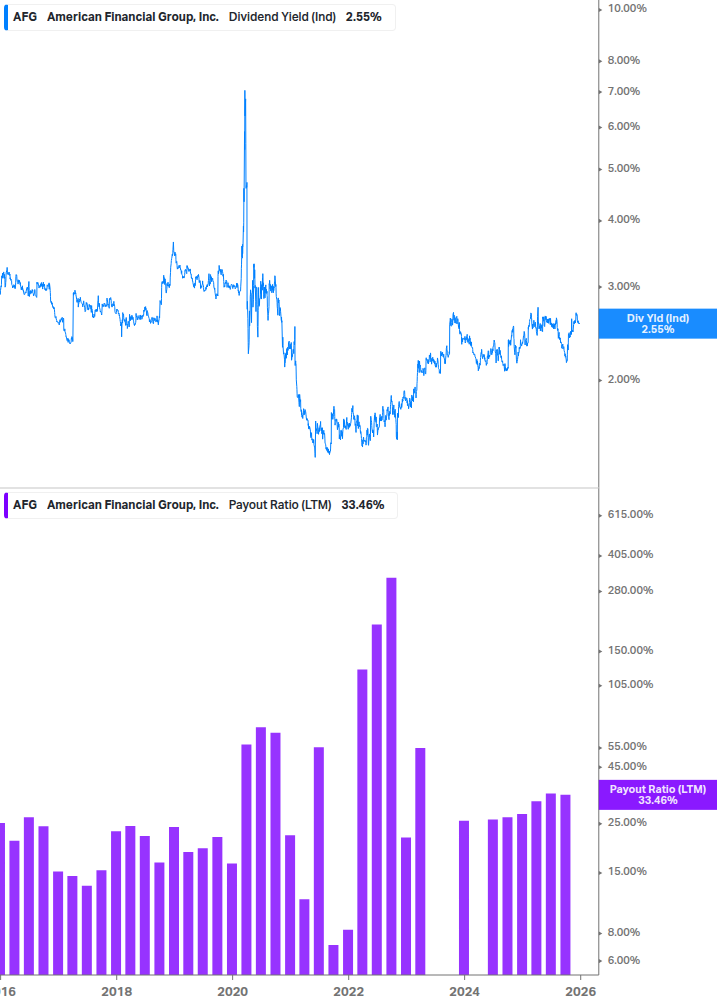Click the shortest payout bar just before 2022
The height and width of the screenshot is (1005, 717).
pos(333,959)
